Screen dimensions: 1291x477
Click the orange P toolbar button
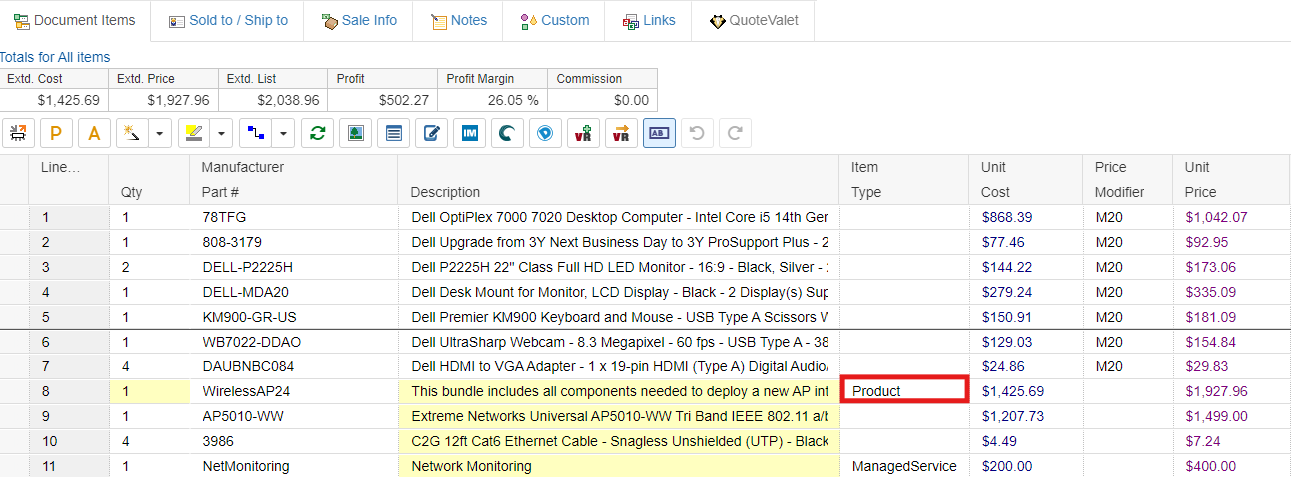[x=56, y=133]
